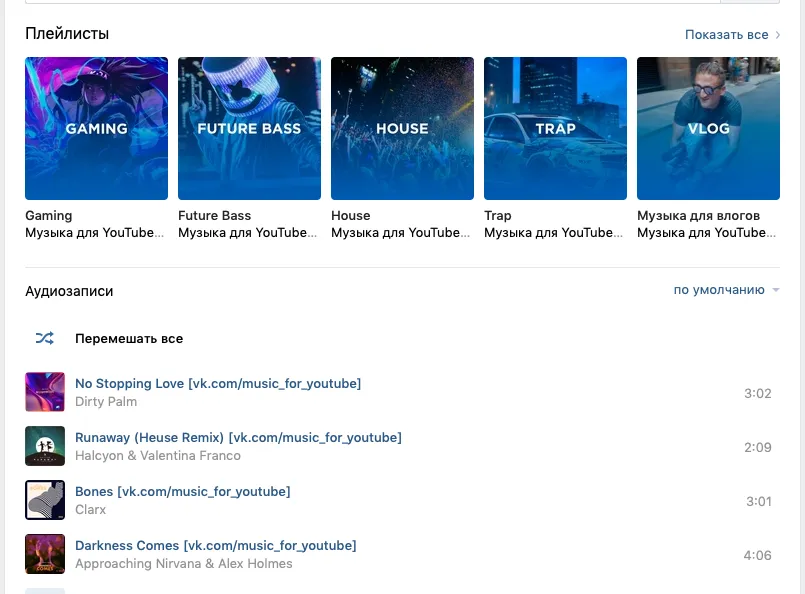The width and height of the screenshot is (805, 594).
Task: Open the Vlog playlist cover
Action: point(708,128)
